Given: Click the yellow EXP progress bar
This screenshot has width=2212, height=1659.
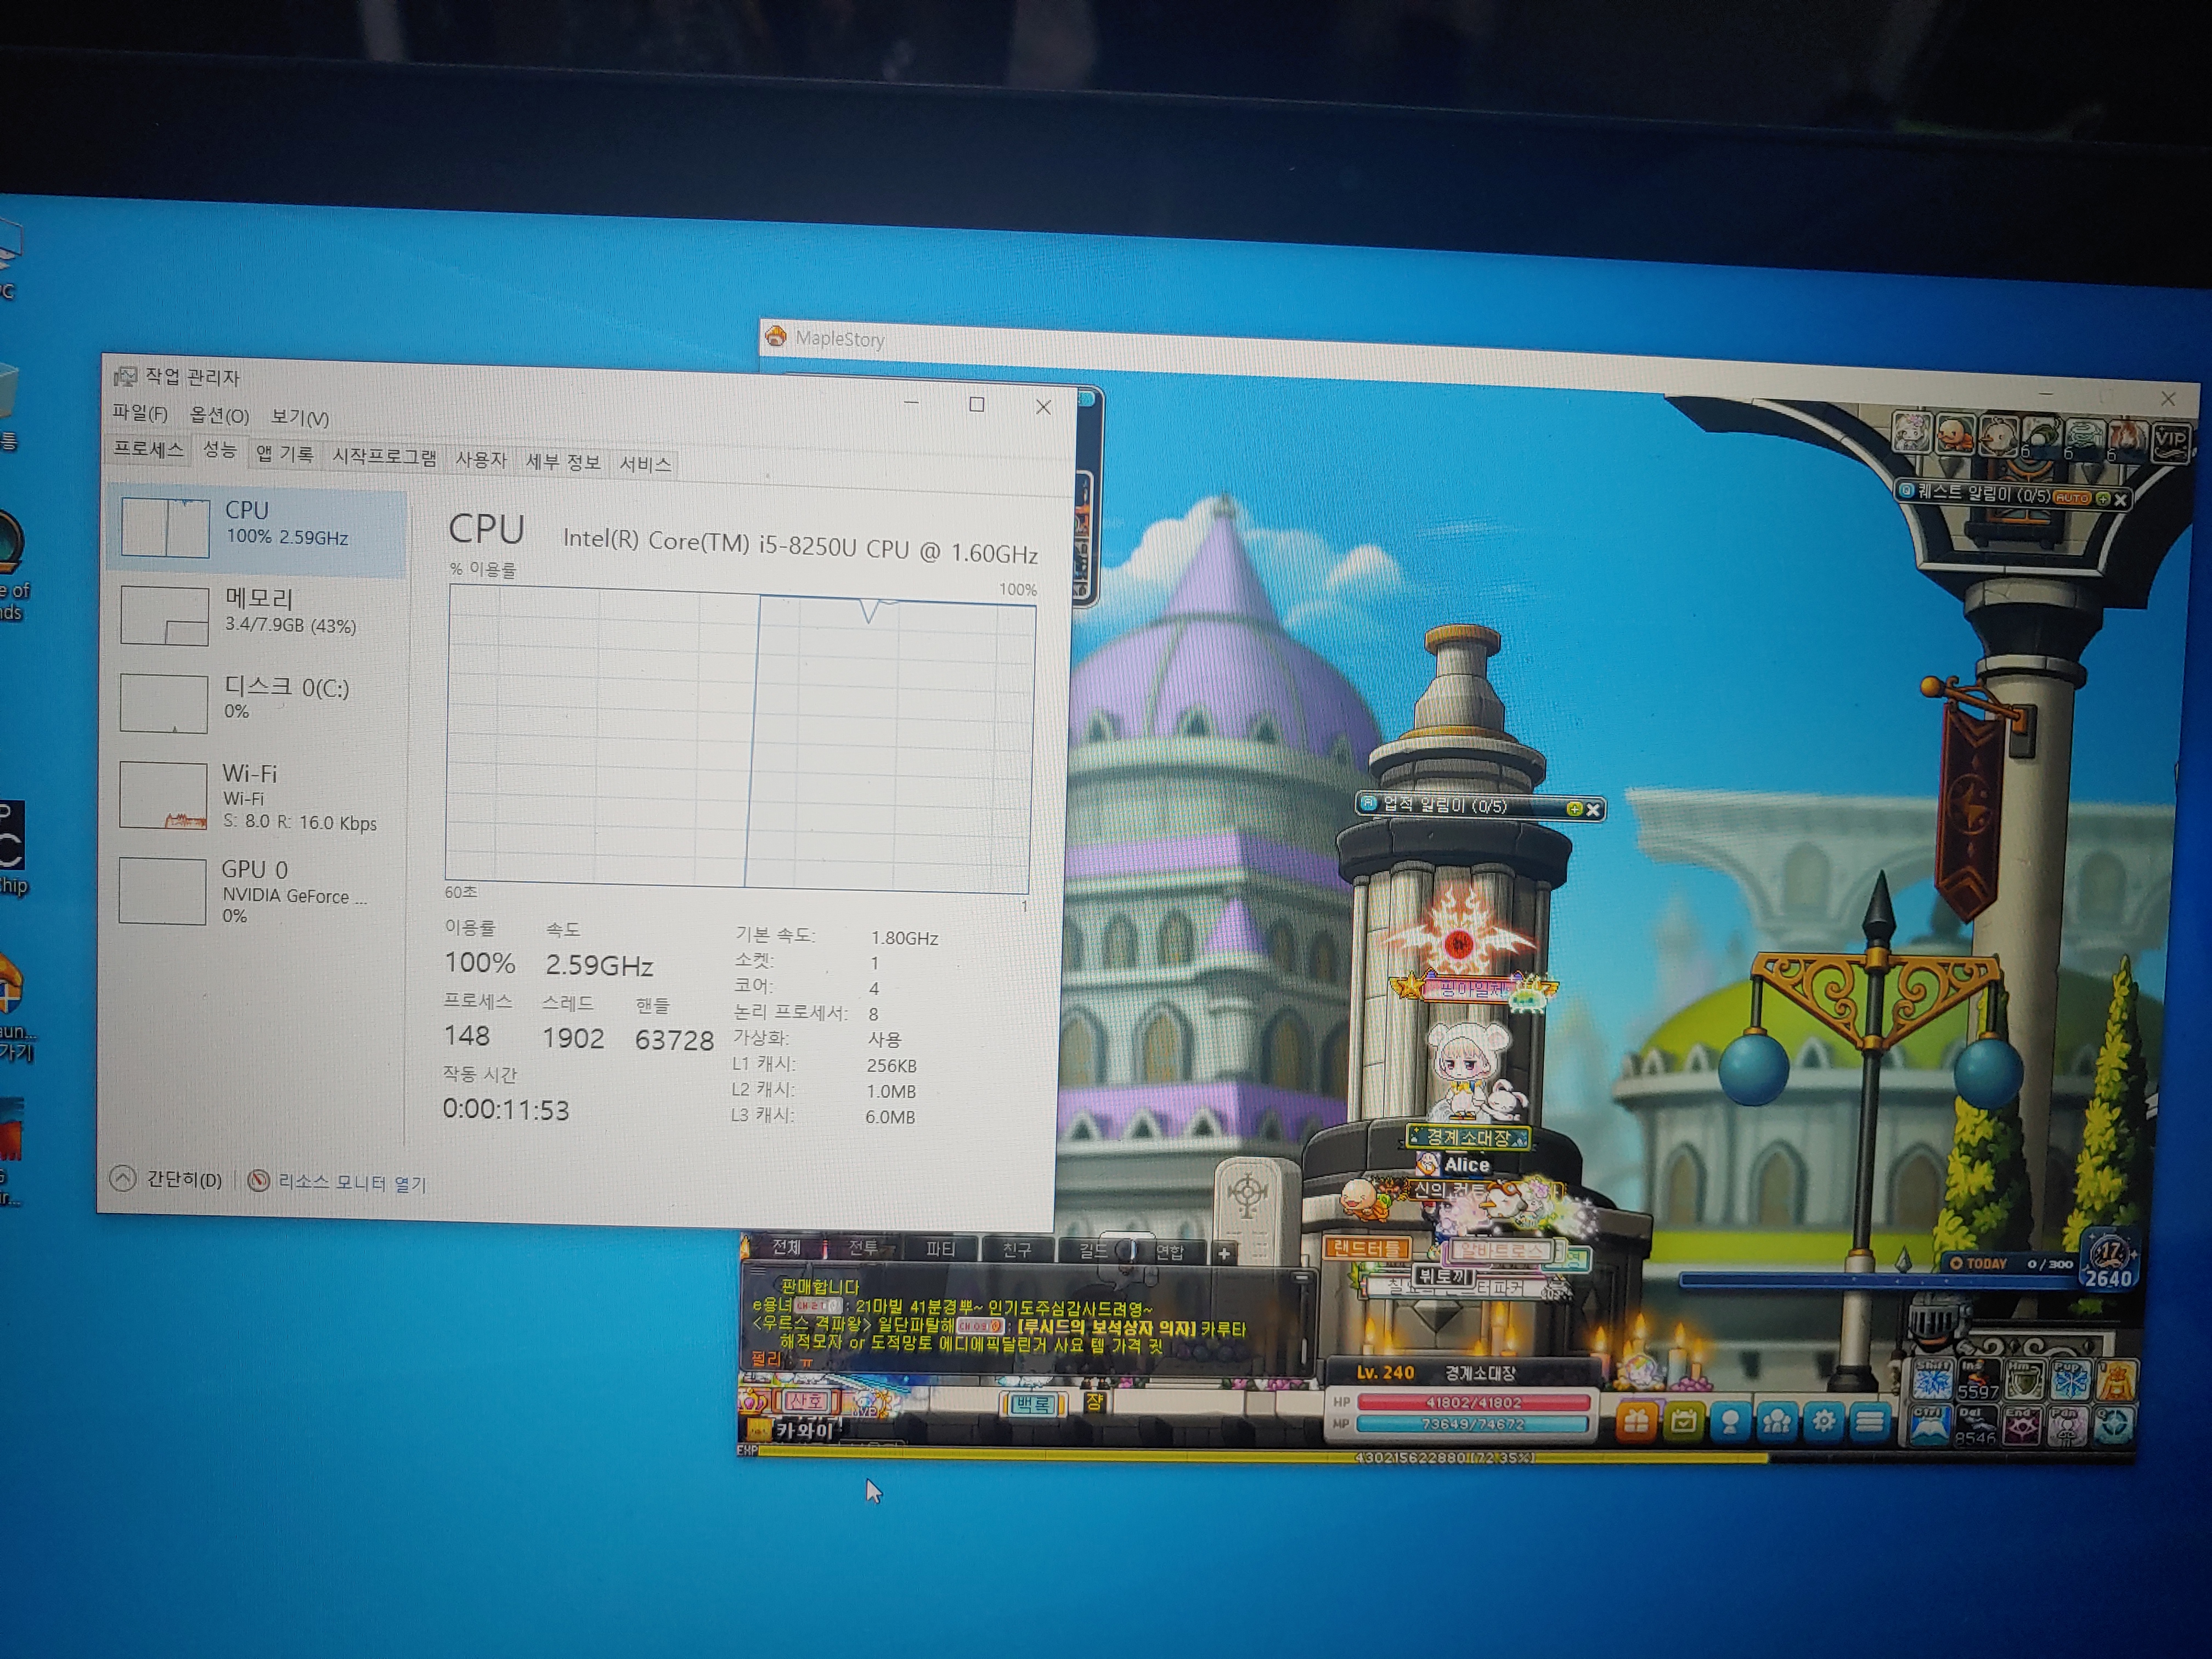Looking at the screenshot, I should pos(1200,1456).
